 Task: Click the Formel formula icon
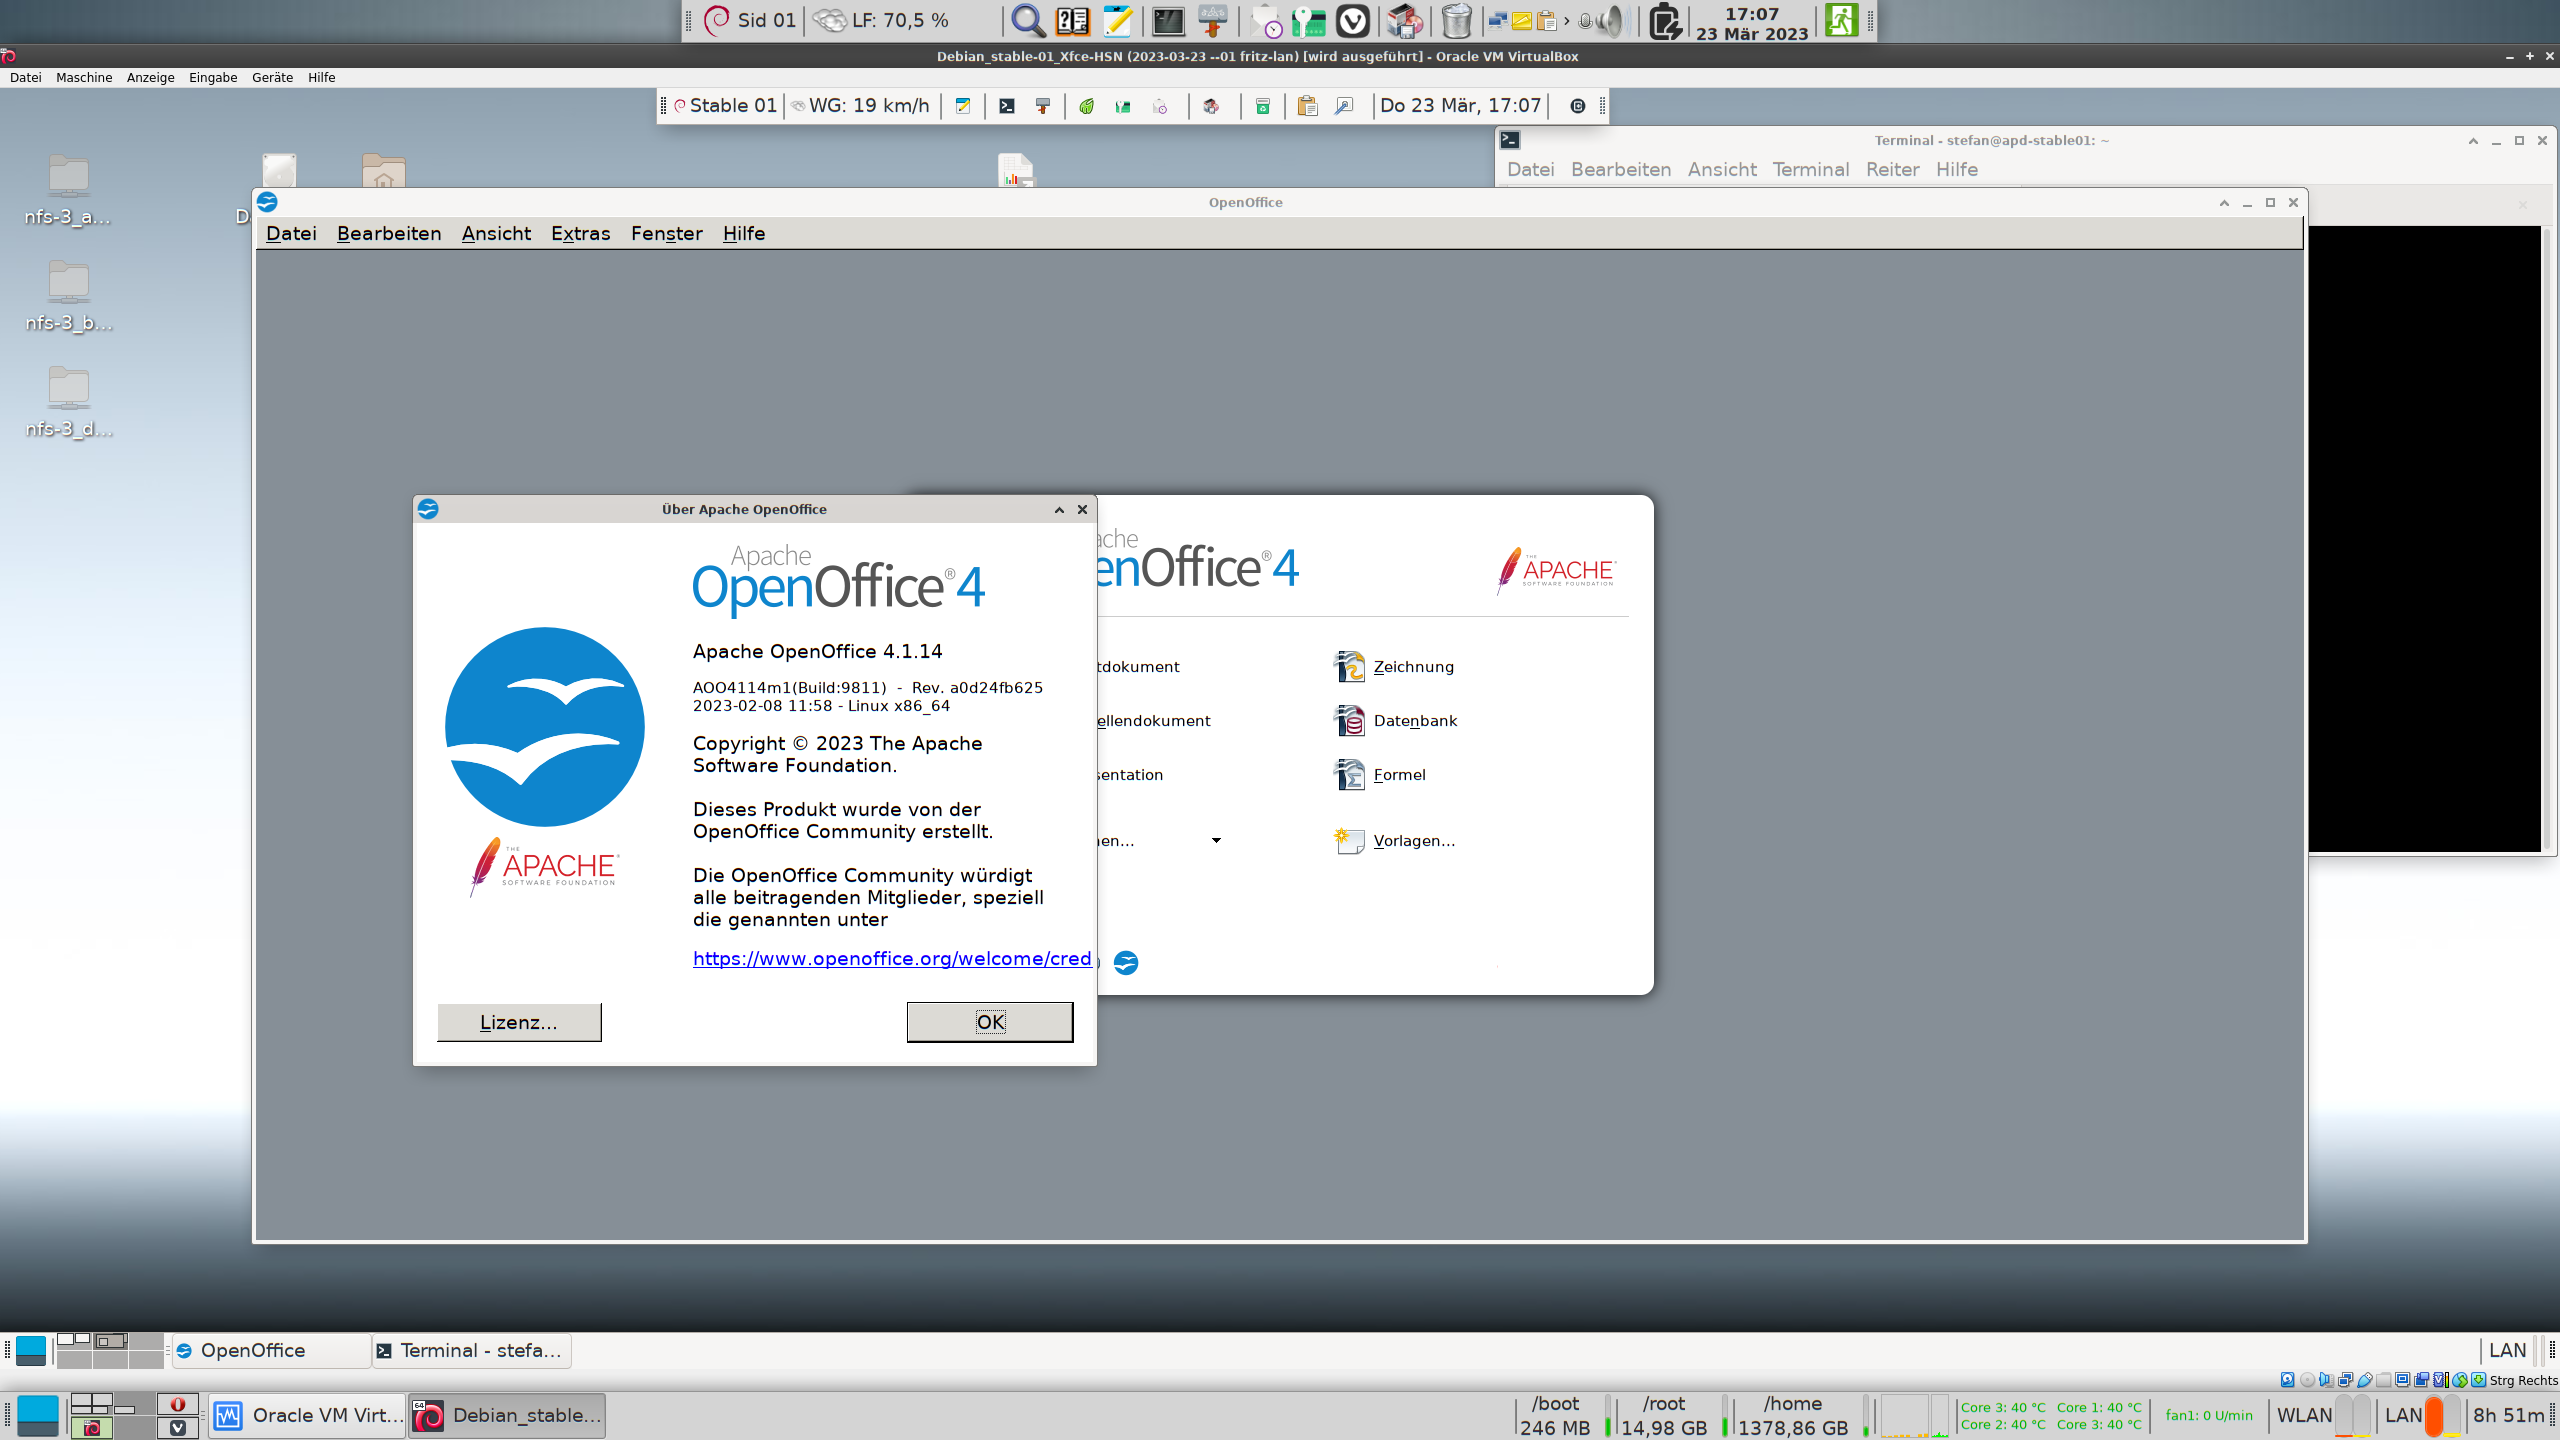tap(1349, 774)
